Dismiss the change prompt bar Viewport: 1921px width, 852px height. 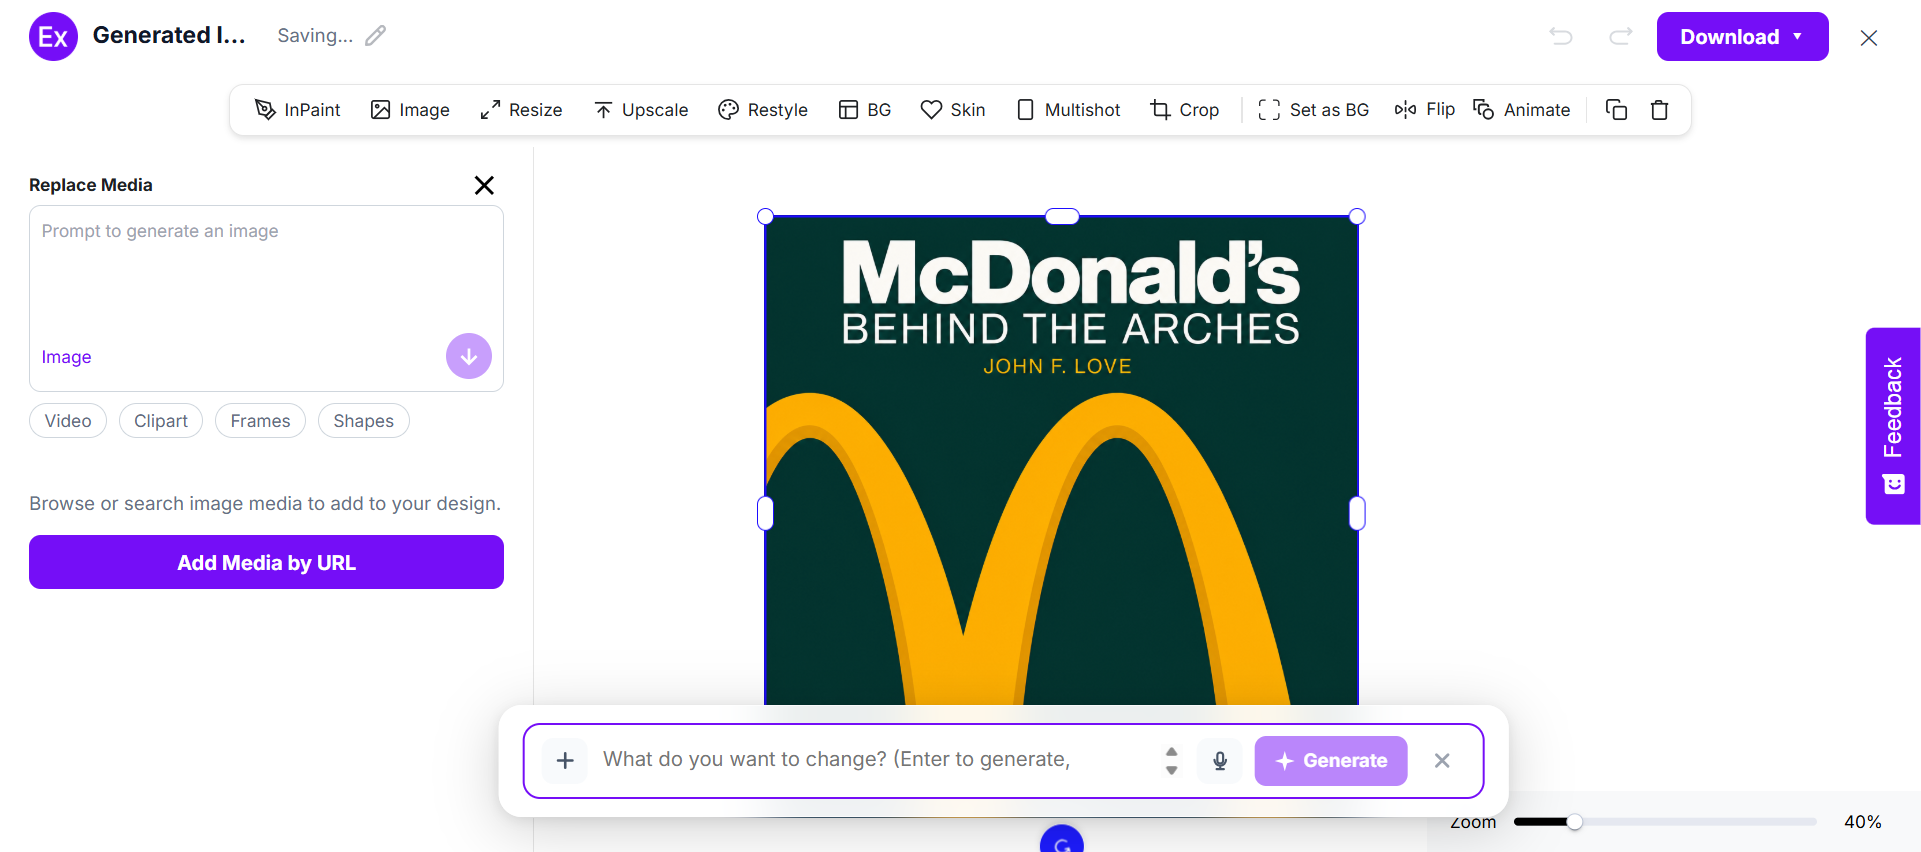(1442, 761)
